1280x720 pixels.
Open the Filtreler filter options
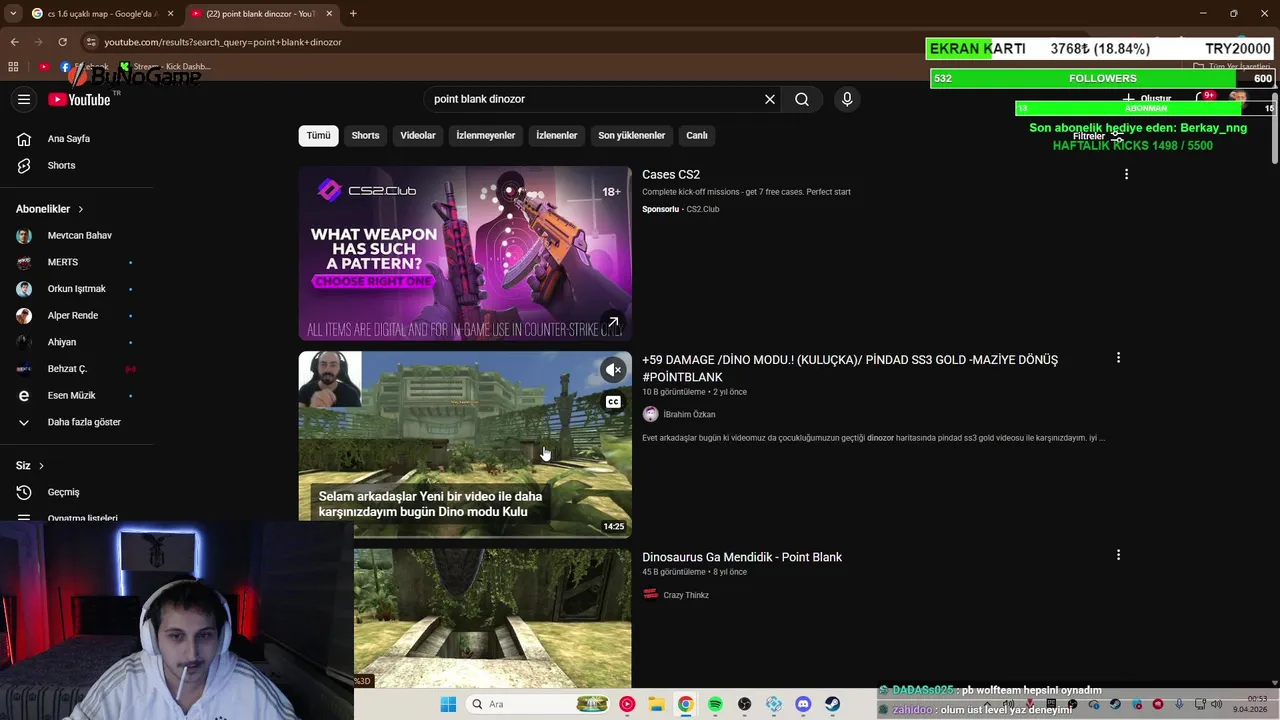(1098, 137)
